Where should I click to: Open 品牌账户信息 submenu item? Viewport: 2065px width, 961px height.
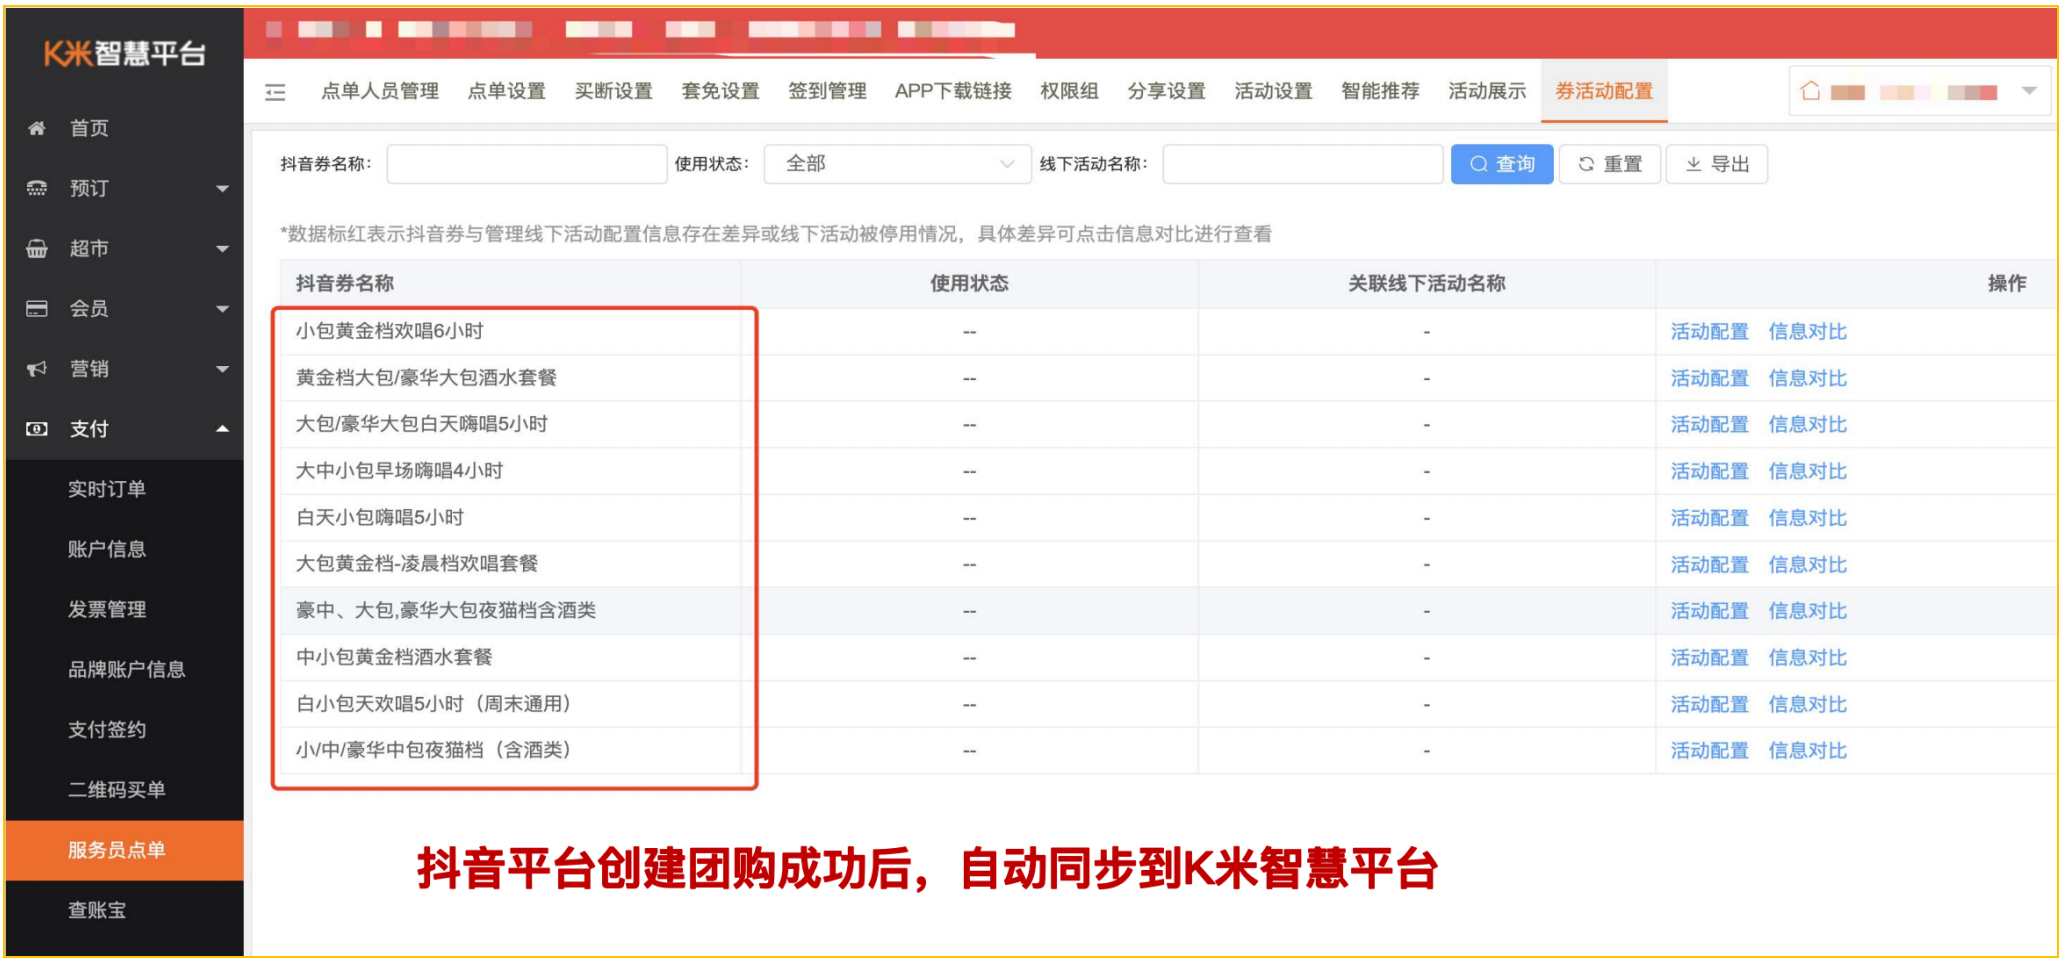(x=127, y=669)
